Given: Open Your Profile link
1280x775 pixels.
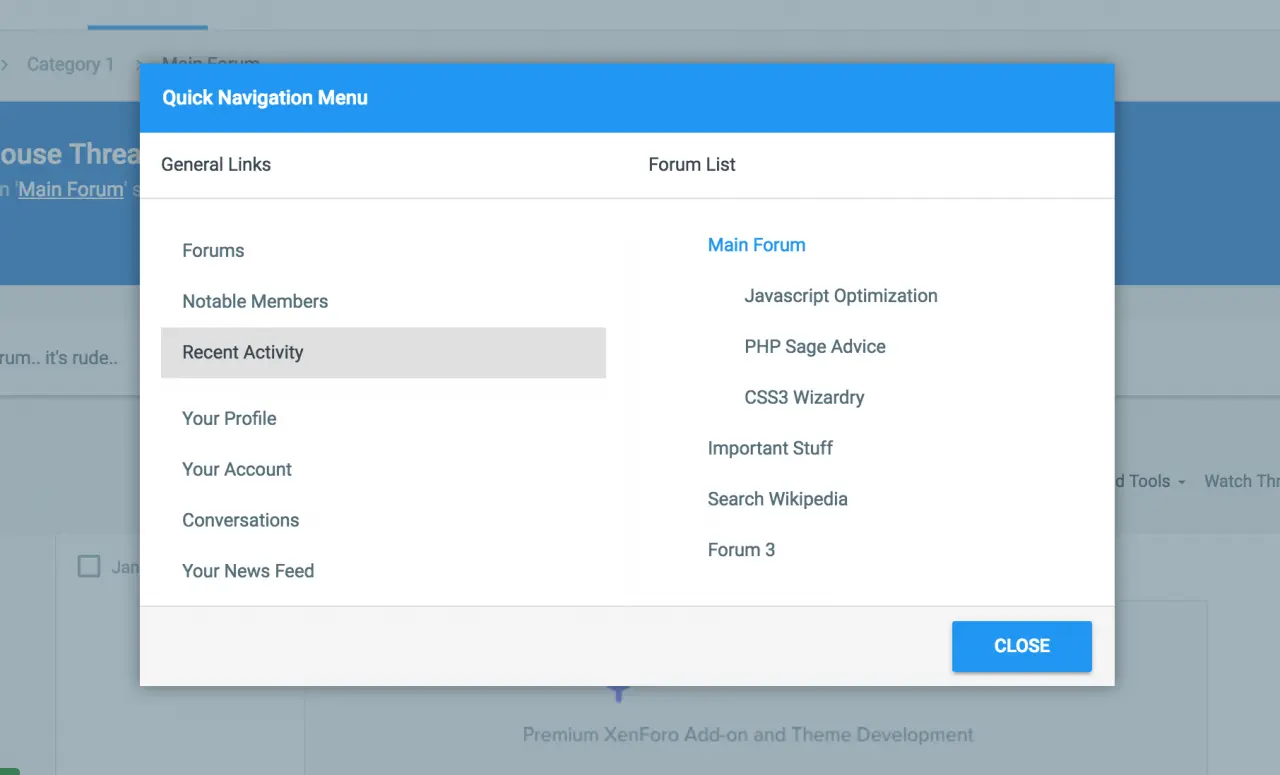Looking at the screenshot, I should (229, 419).
